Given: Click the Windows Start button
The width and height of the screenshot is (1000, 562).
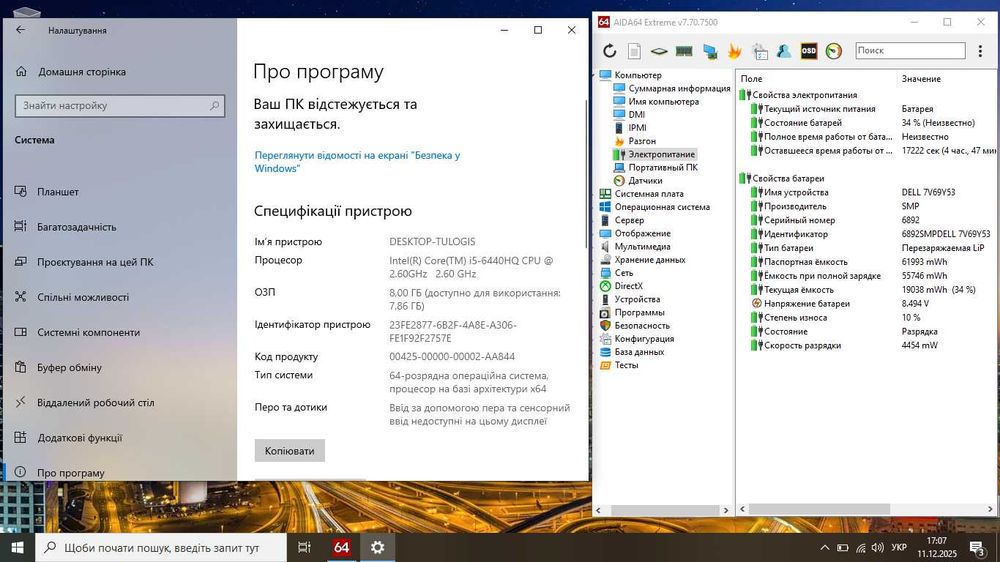Looking at the screenshot, I should coord(17,547).
